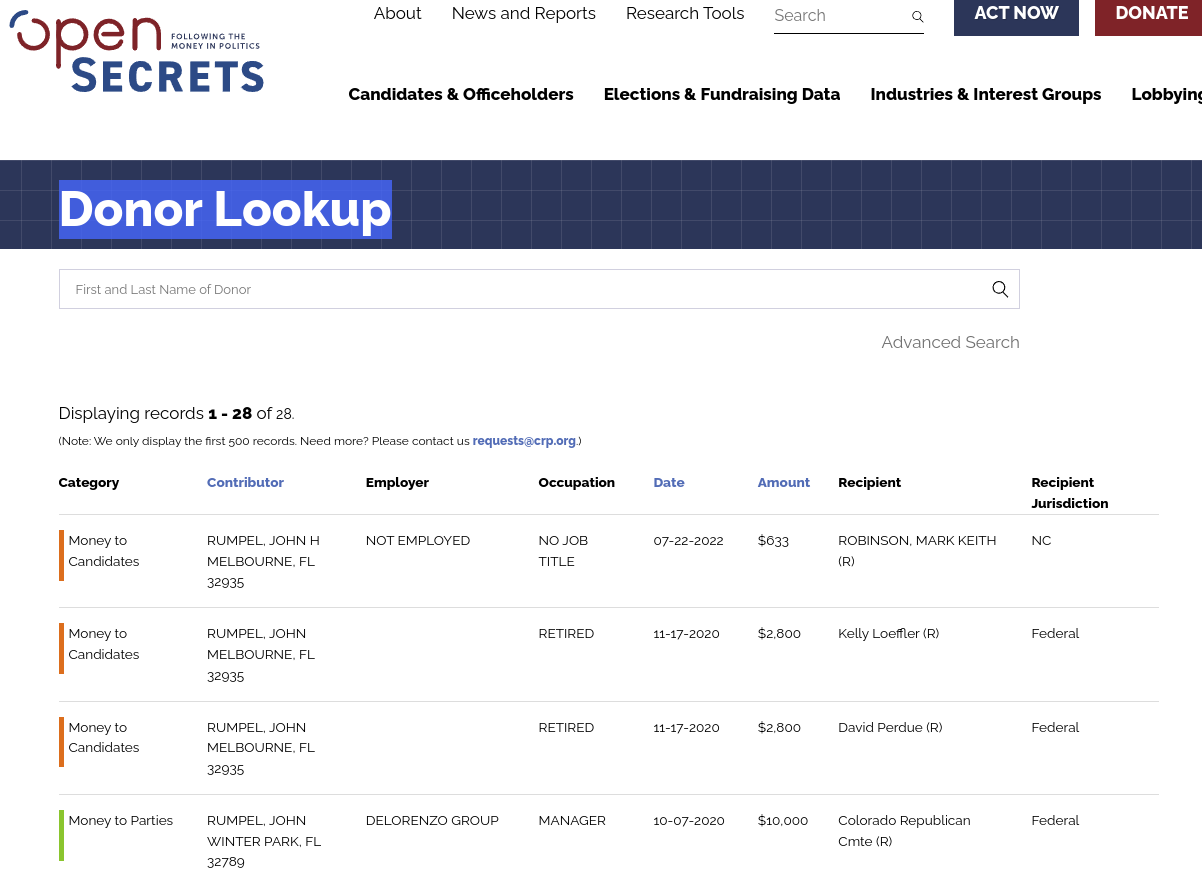Click the OpenSecrets logo
The height and width of the screenshot is (874, 1202).
136,52
